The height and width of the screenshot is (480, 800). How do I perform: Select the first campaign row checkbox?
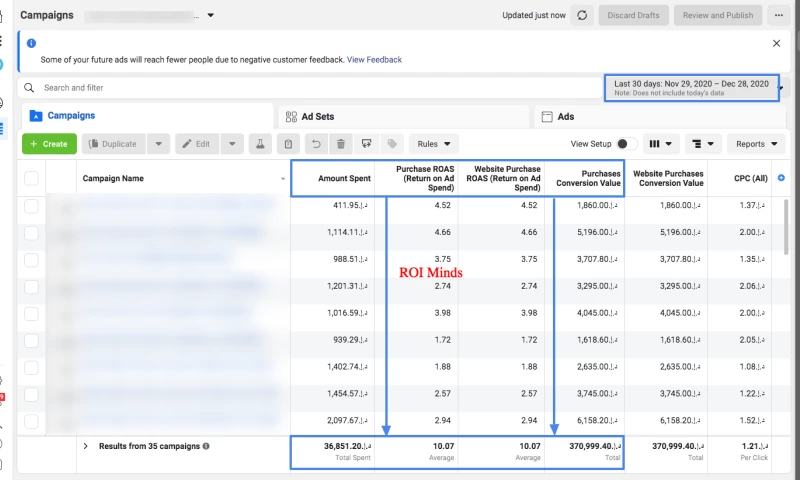[31, 206]
